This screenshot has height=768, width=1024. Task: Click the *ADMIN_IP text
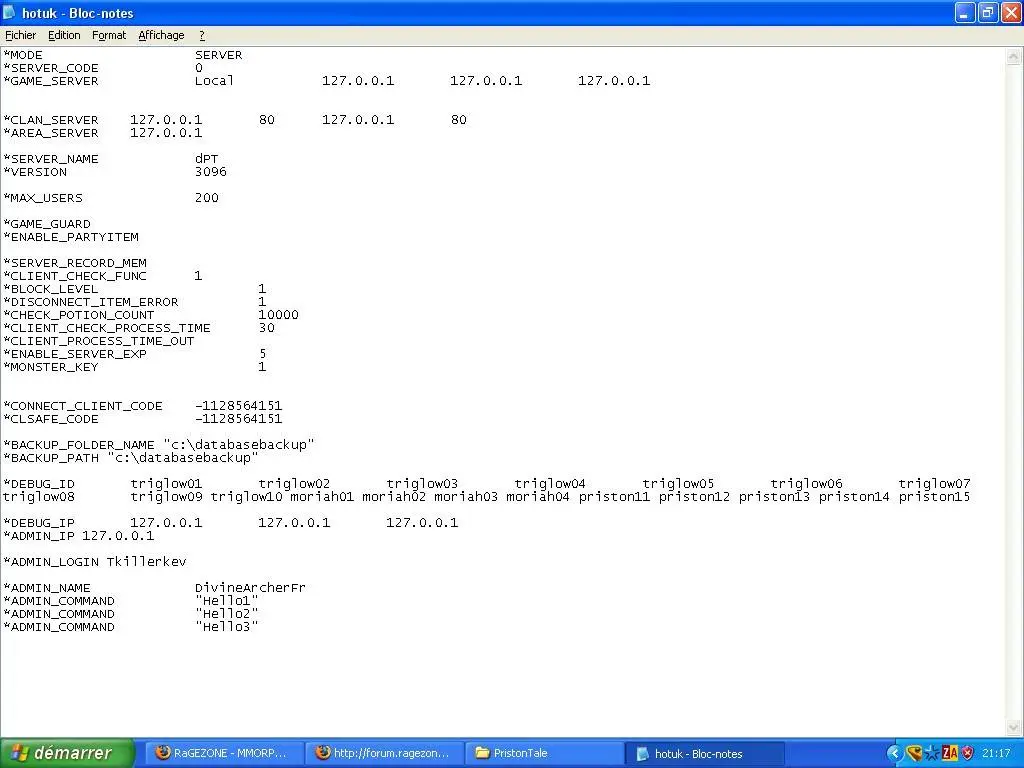39,536
